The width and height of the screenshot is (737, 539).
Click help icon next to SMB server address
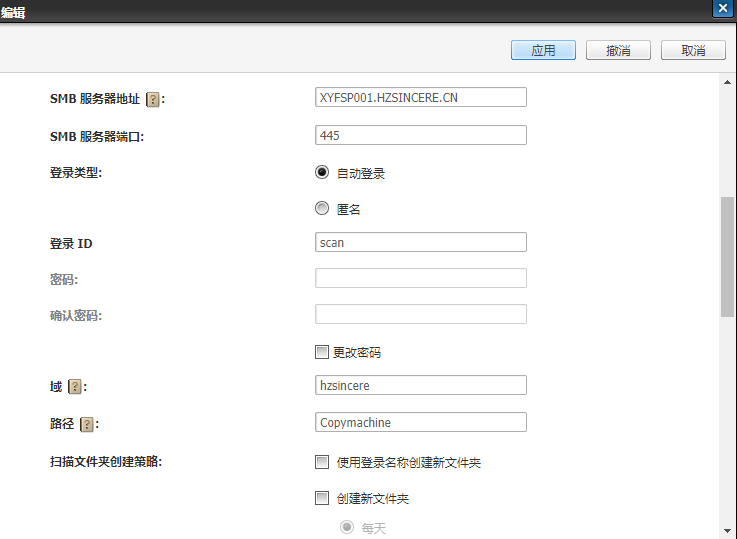tap(153, 99)
